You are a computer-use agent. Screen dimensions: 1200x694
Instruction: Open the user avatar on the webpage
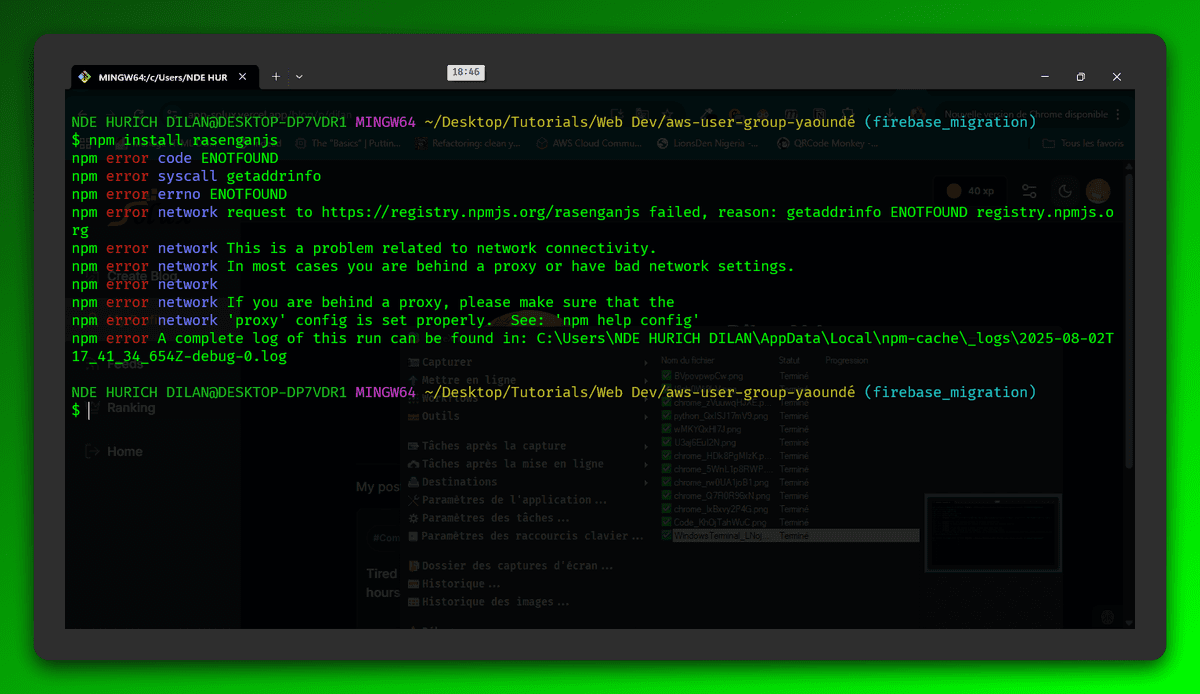[1098, 191]
